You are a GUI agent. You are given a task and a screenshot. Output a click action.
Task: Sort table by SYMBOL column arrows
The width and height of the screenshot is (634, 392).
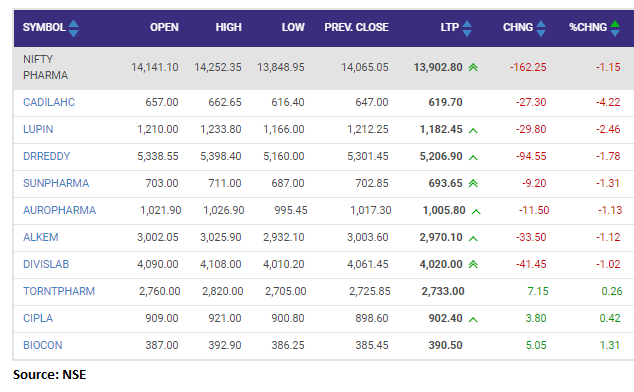(x=73, y=28)
